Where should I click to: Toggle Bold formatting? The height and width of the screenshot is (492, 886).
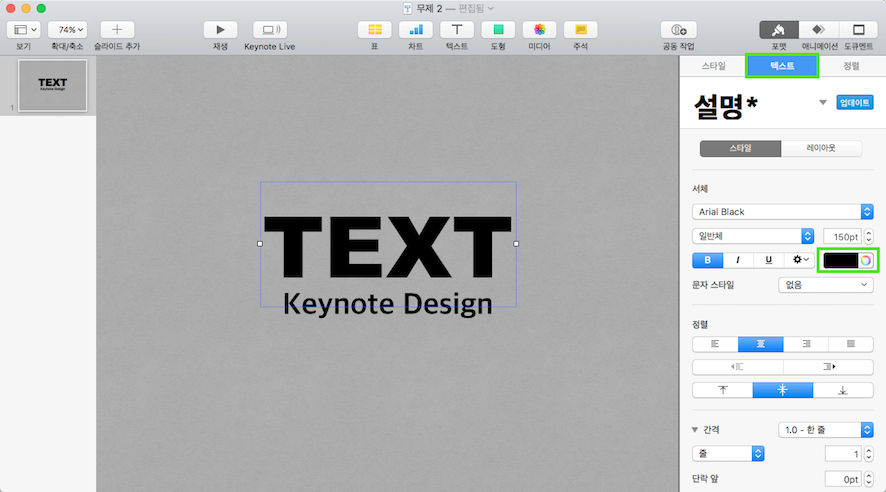707,260
